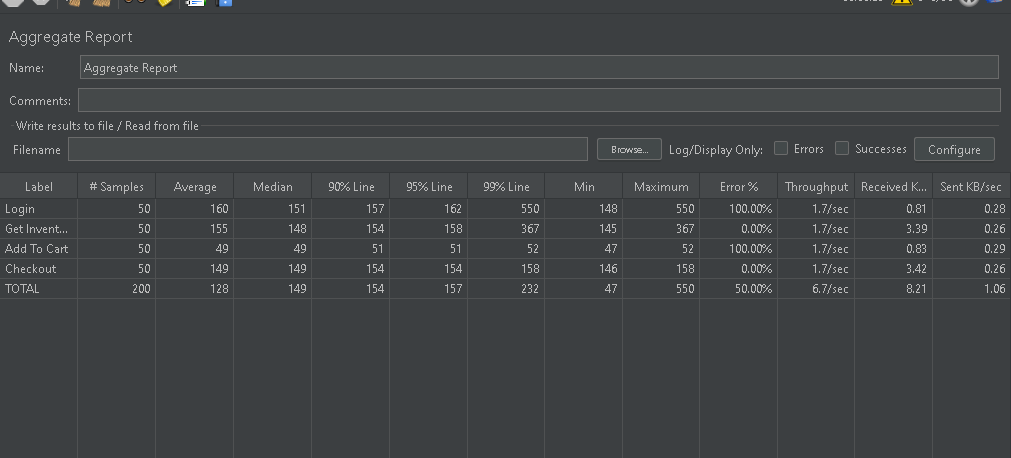Sort by the 95% Line column header
1011x458 pixels.
click(429, 186)
